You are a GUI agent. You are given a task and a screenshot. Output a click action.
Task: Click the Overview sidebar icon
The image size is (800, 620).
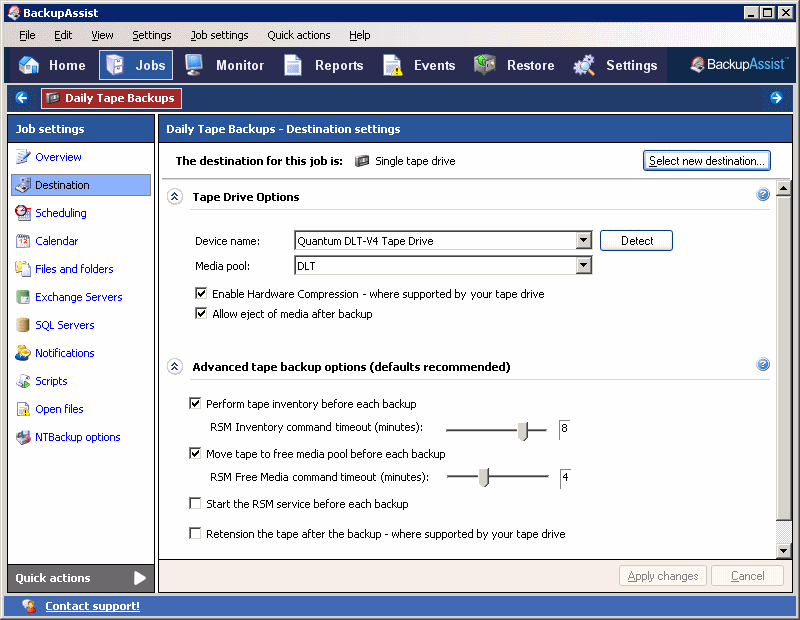click(x=23, y=157)
